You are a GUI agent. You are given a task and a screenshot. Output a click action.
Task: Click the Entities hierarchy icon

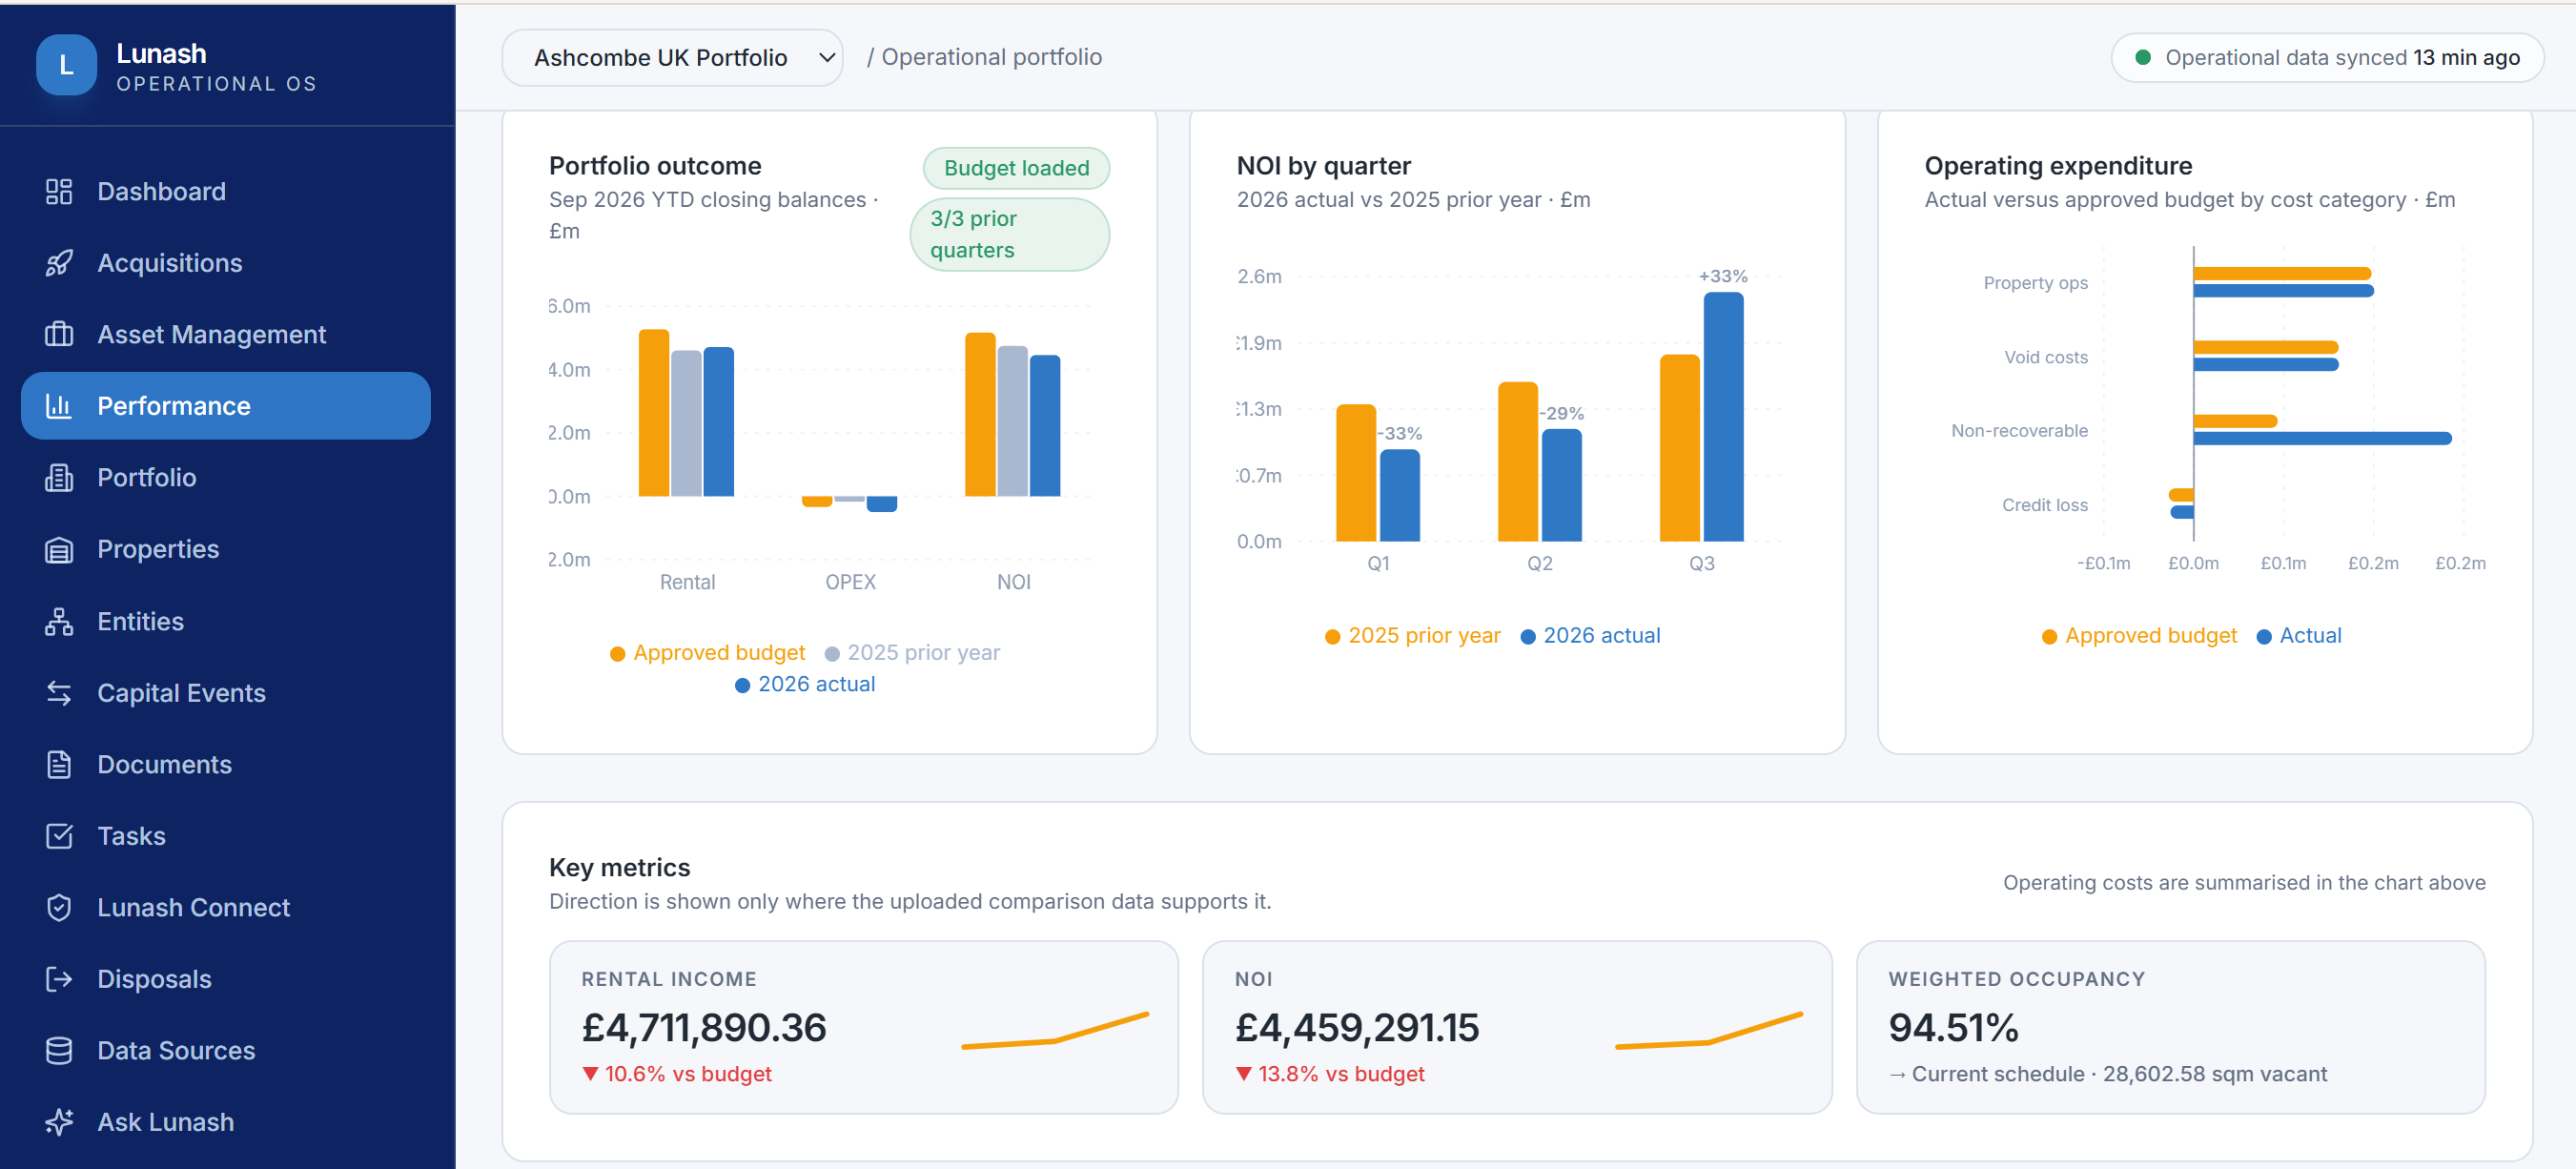(59, 621)
